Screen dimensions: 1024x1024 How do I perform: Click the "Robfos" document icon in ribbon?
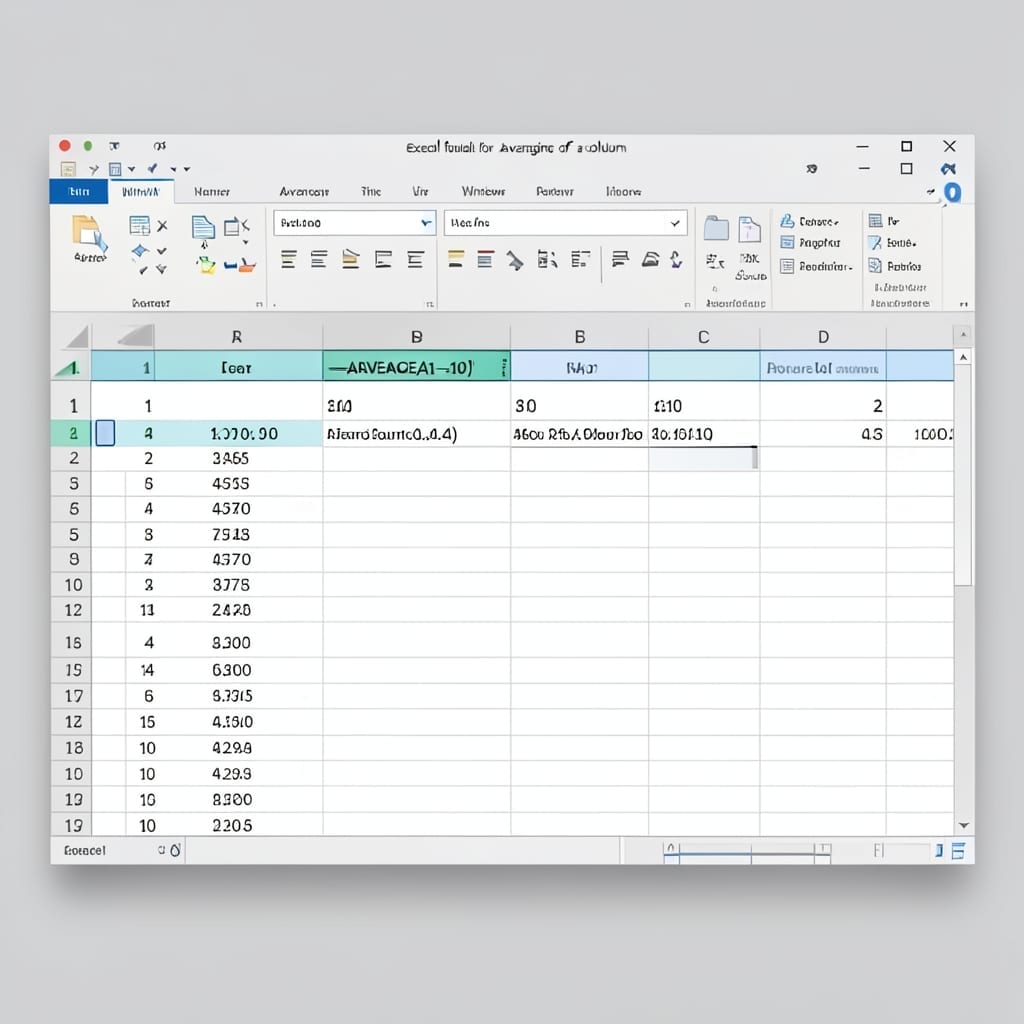click(875, 266)
